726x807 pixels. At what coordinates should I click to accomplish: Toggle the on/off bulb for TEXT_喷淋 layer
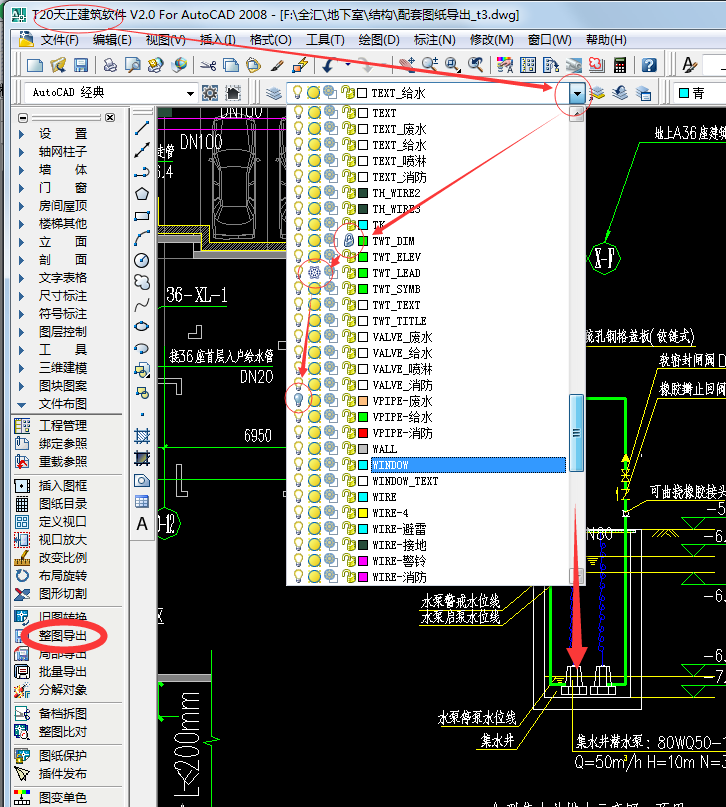pyautogui.click(x=298, y=161)
